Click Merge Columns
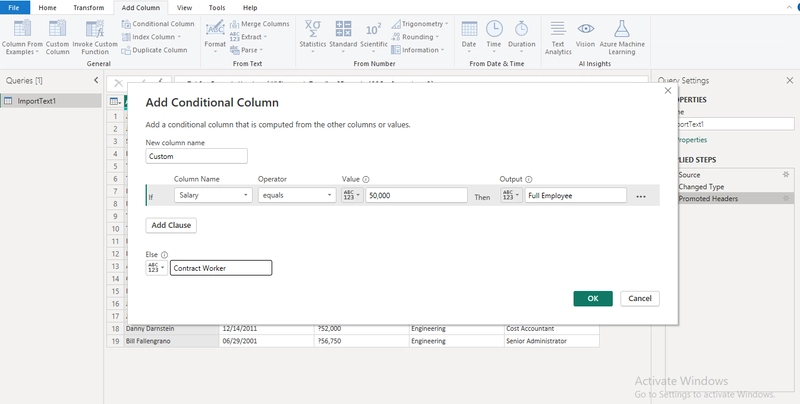This screenshot has width=800, height=404. (260, 24)
